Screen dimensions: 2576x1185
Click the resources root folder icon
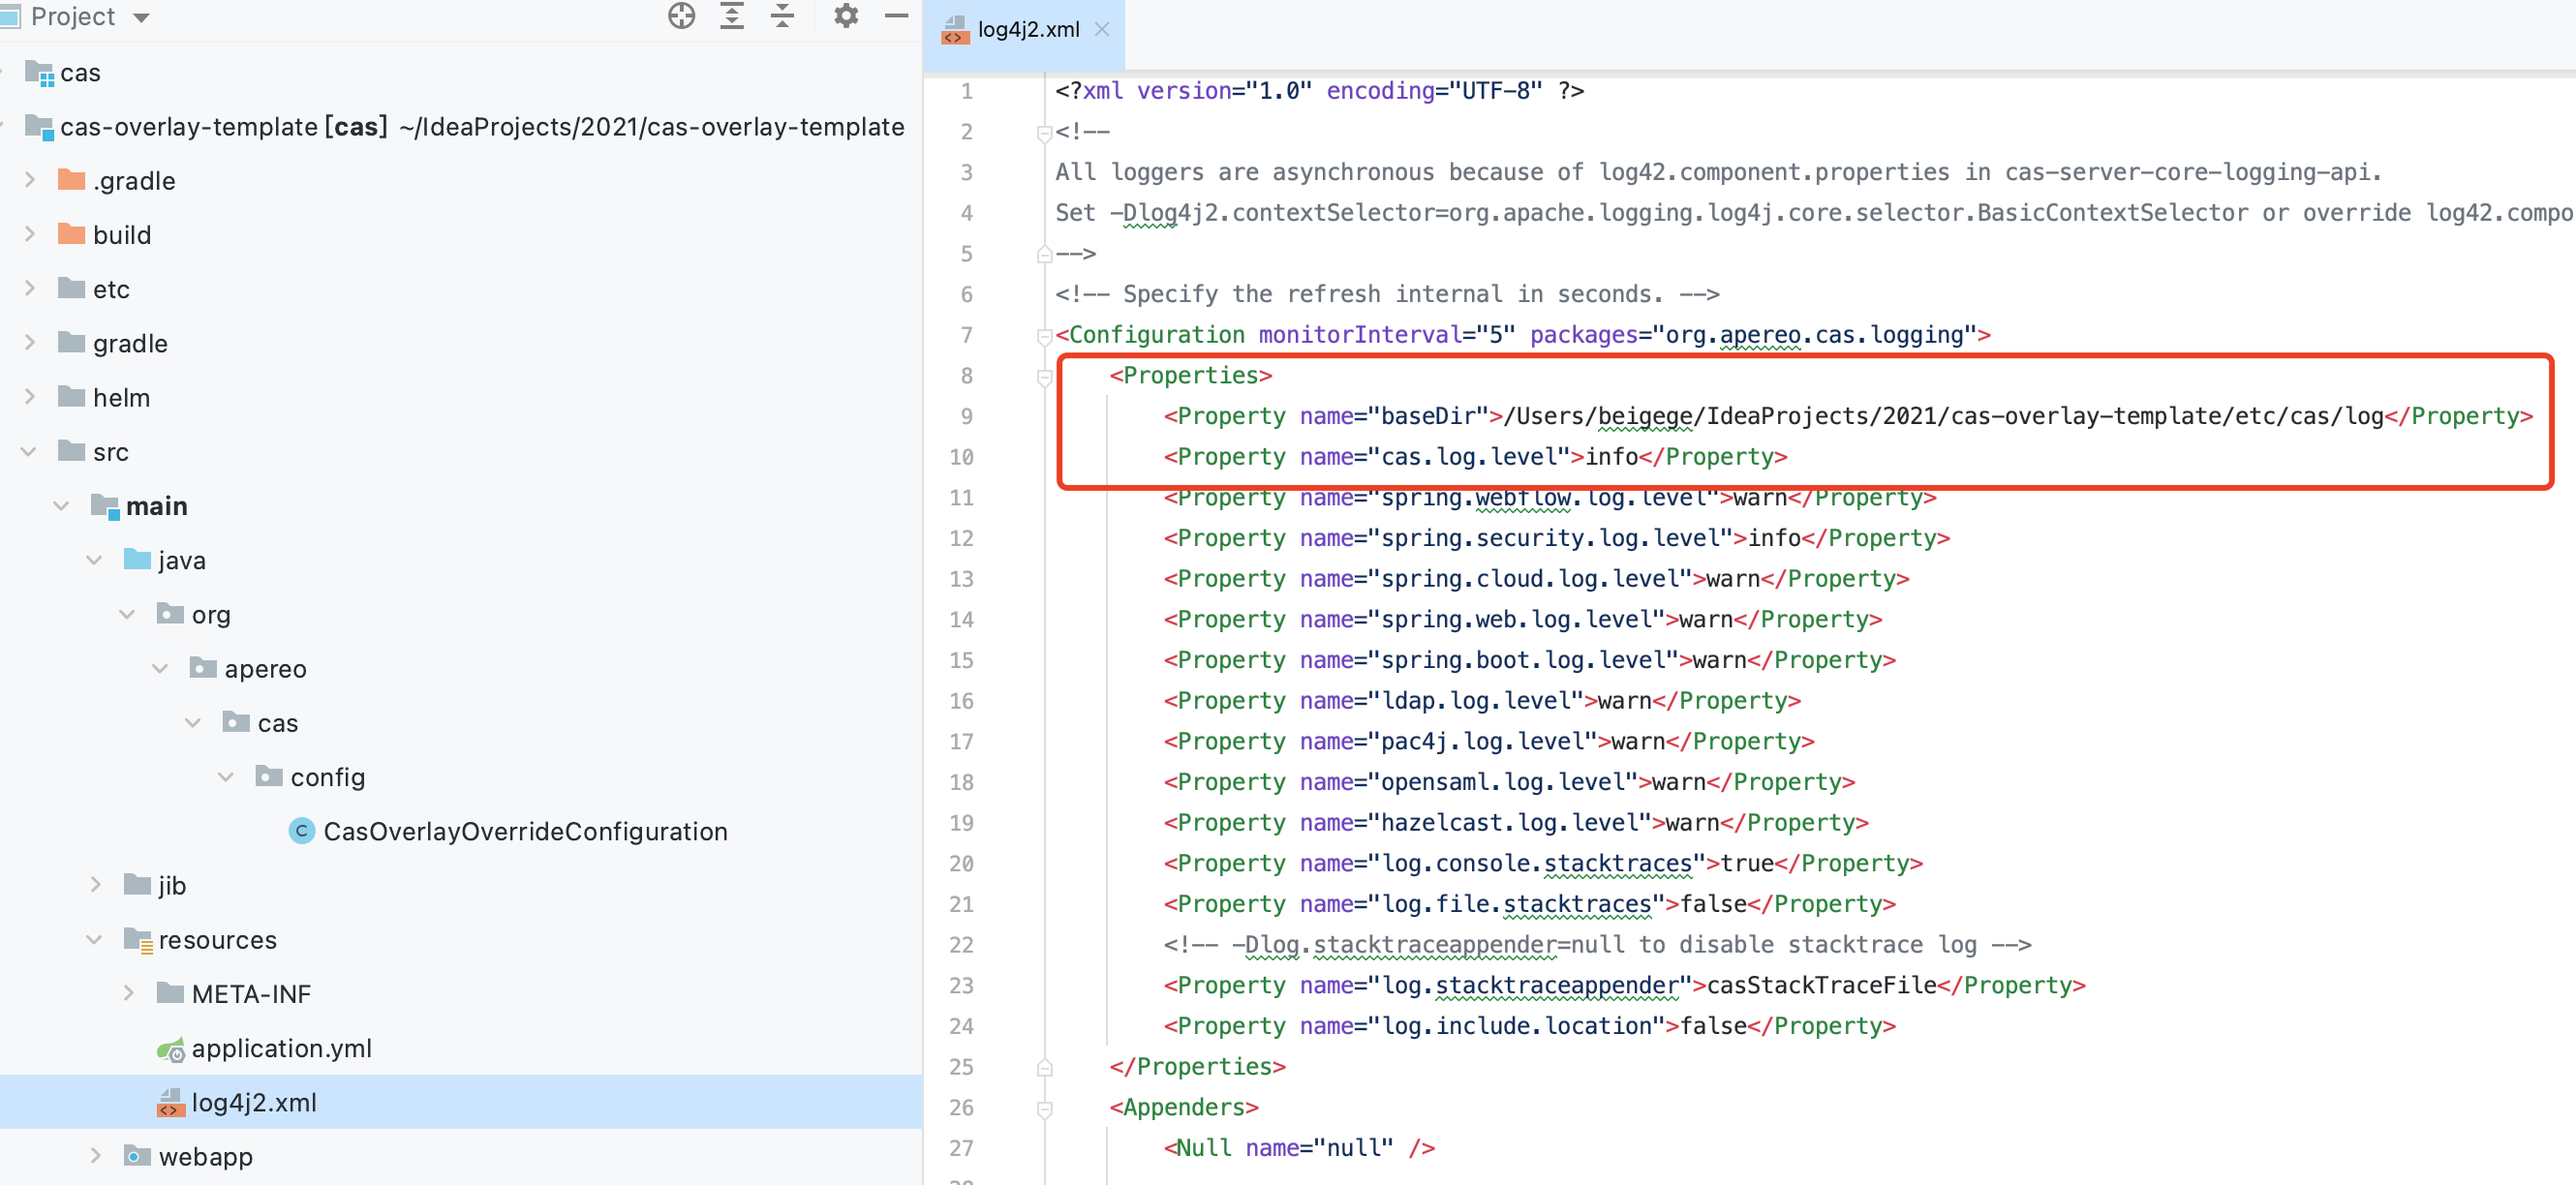click(138, 940)
